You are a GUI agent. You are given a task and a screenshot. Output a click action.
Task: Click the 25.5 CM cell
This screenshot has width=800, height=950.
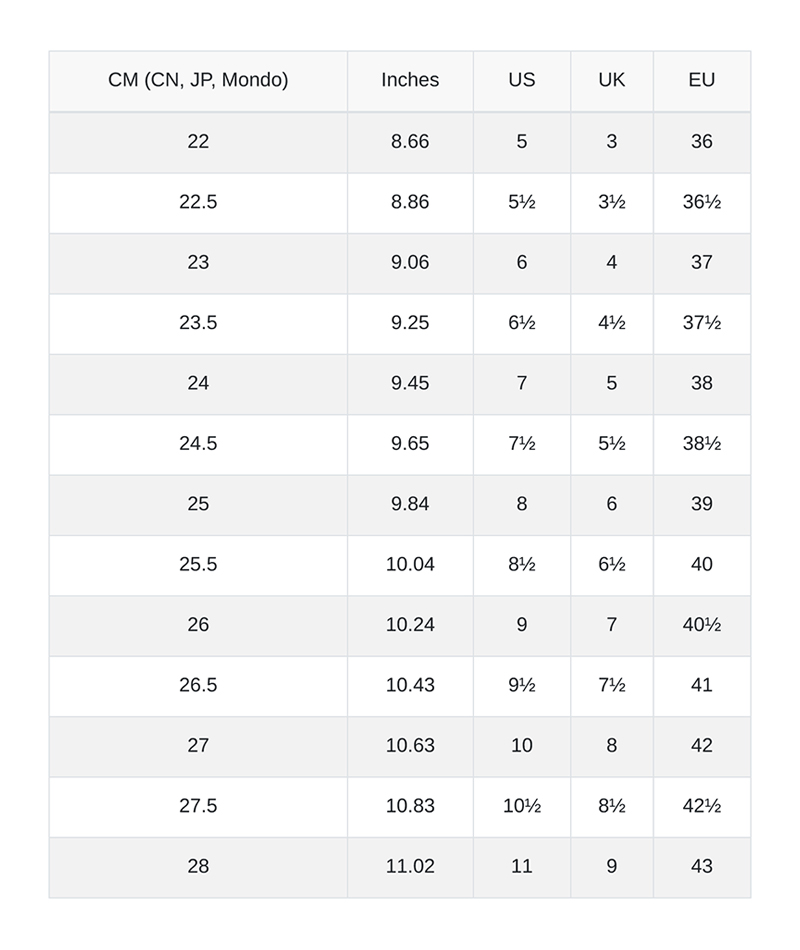point(198,564)
